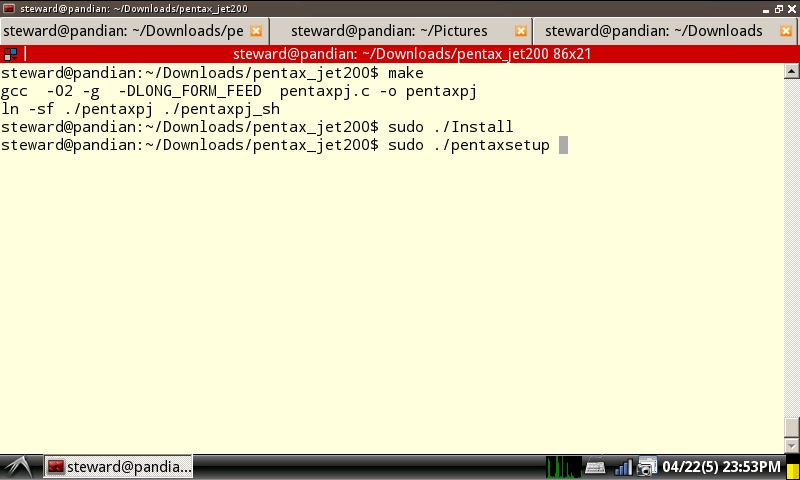Viewport: 800px width, 480px height.
Task: Click the terminal icon in window title bar
Action: pos(9,9)
